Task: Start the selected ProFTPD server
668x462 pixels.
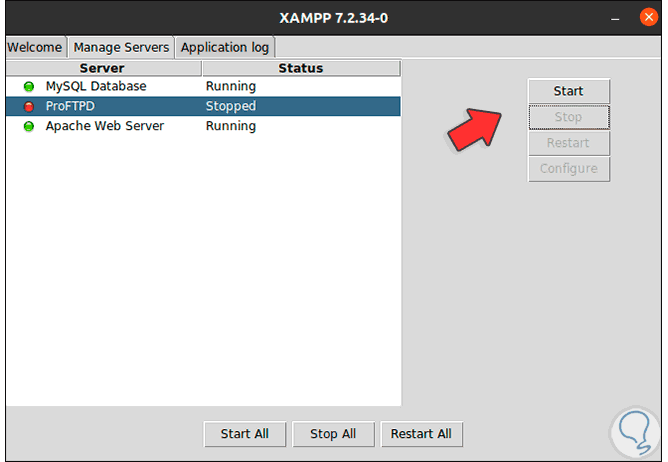Action: click(569, 91)
